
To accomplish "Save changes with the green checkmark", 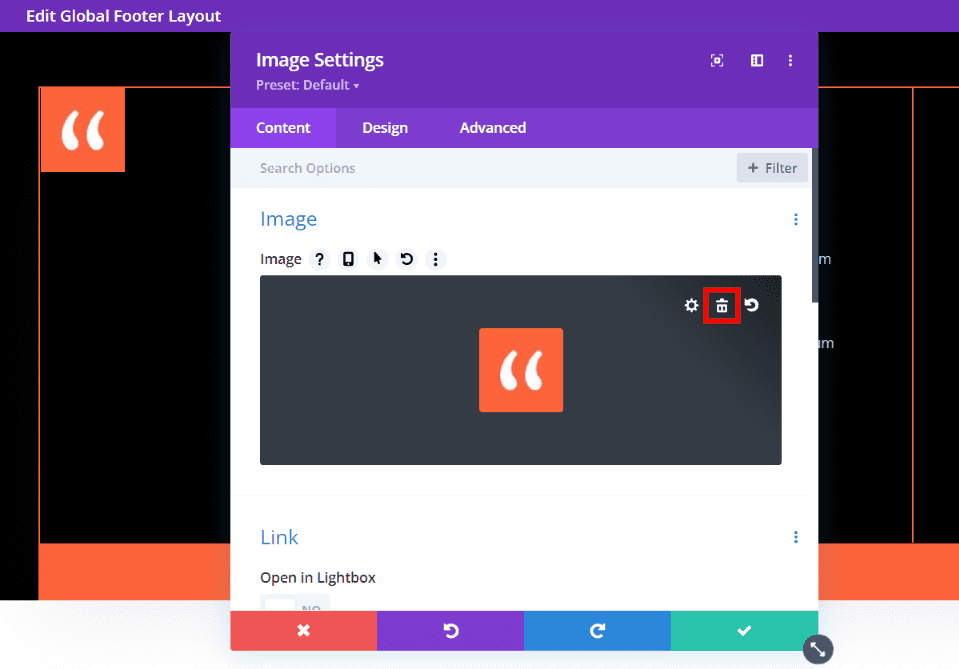I will [x=744, y=631].
